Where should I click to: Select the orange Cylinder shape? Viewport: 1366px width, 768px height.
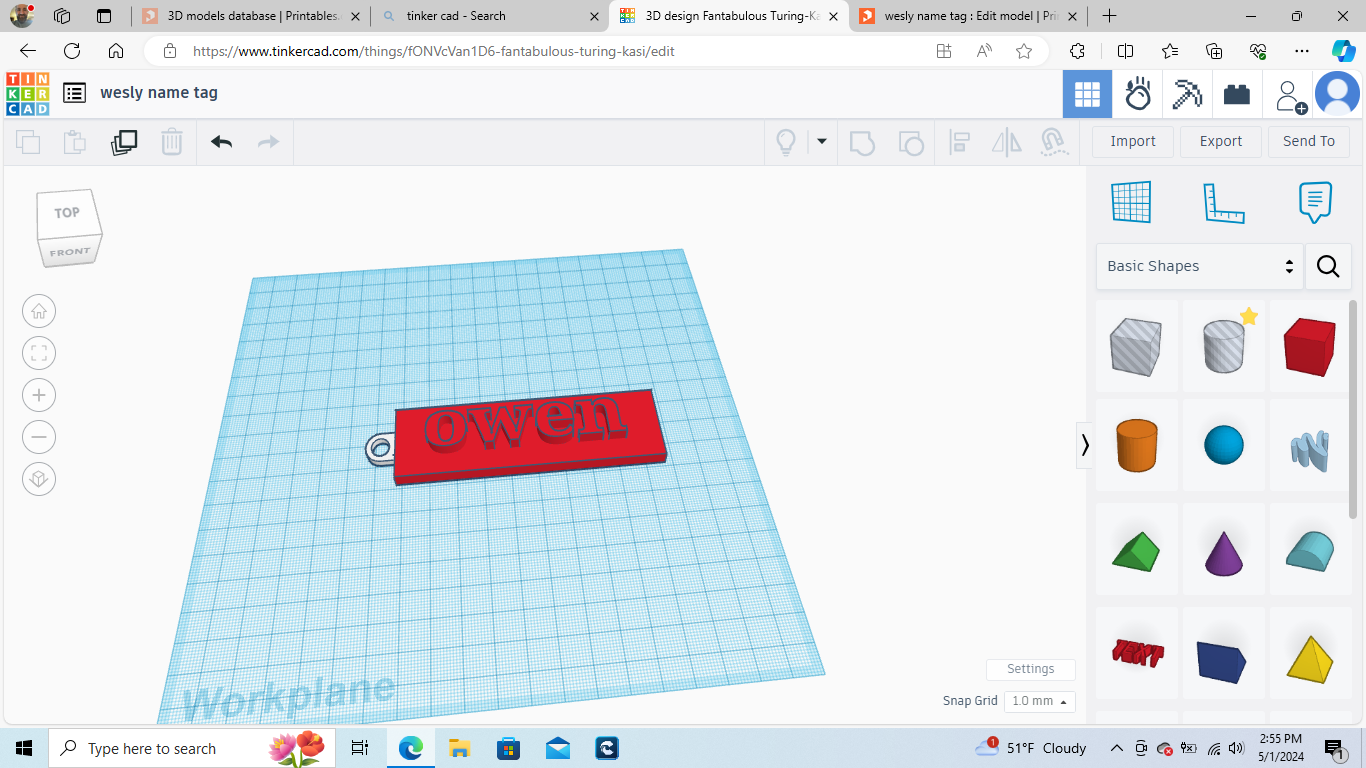click(x=1136, y=446)
